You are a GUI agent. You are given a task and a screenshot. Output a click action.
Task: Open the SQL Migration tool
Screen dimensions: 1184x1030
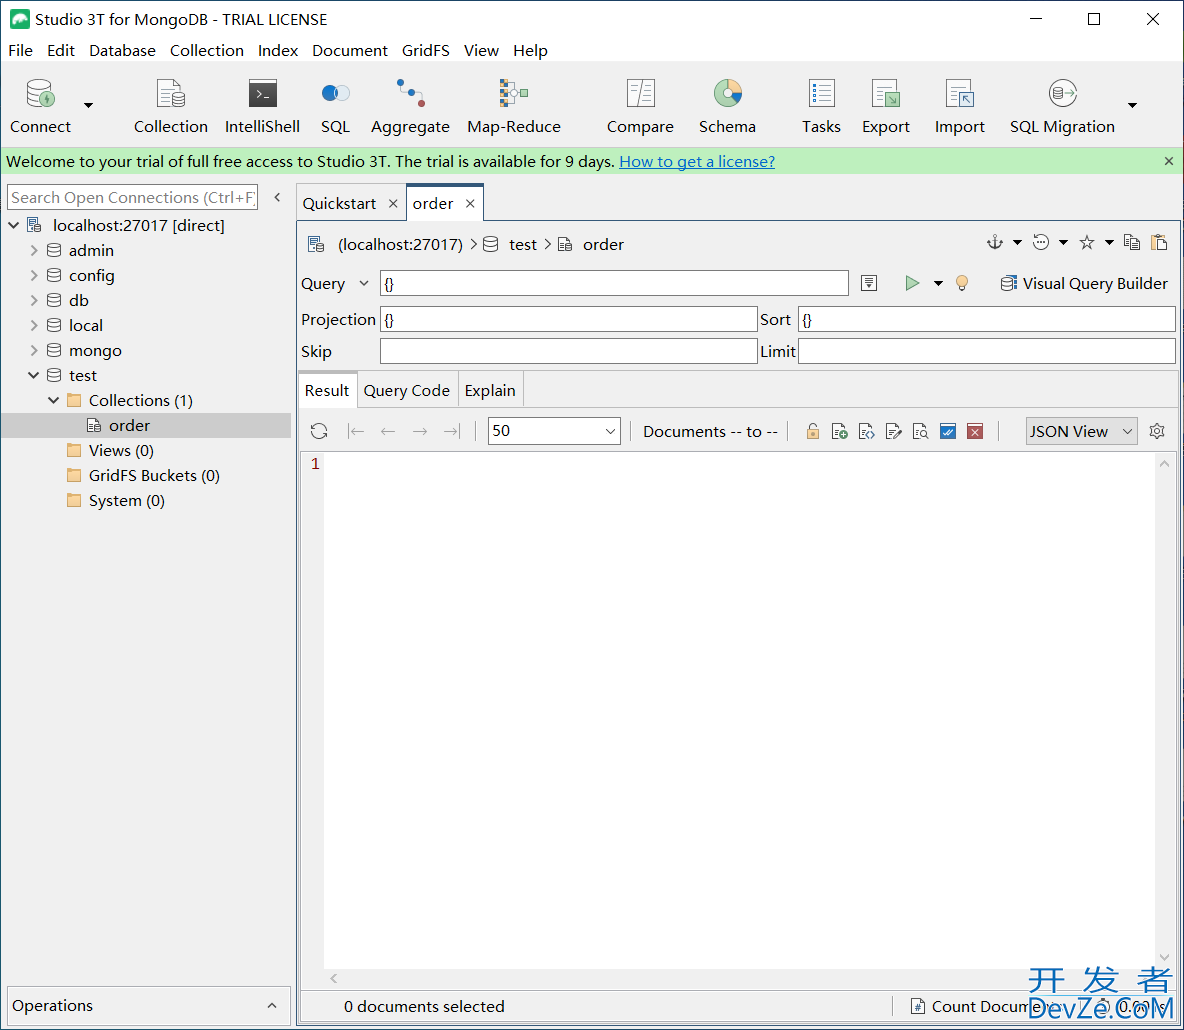point(1062,106)
